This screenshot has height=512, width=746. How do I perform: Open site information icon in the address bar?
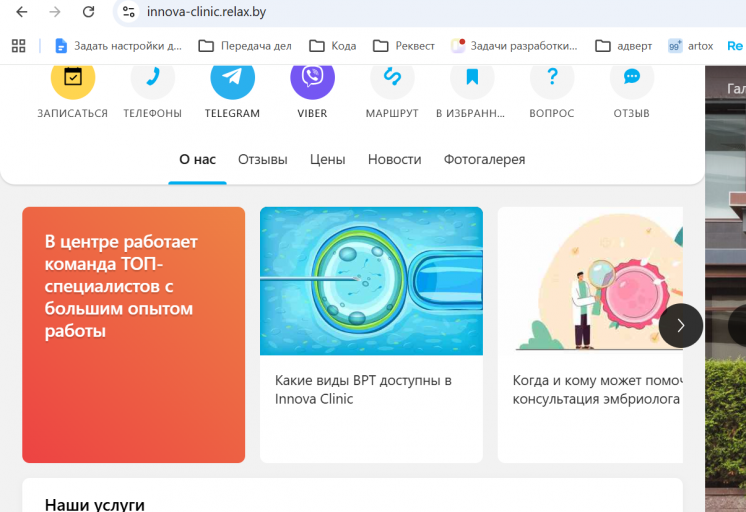coord(128,12)
